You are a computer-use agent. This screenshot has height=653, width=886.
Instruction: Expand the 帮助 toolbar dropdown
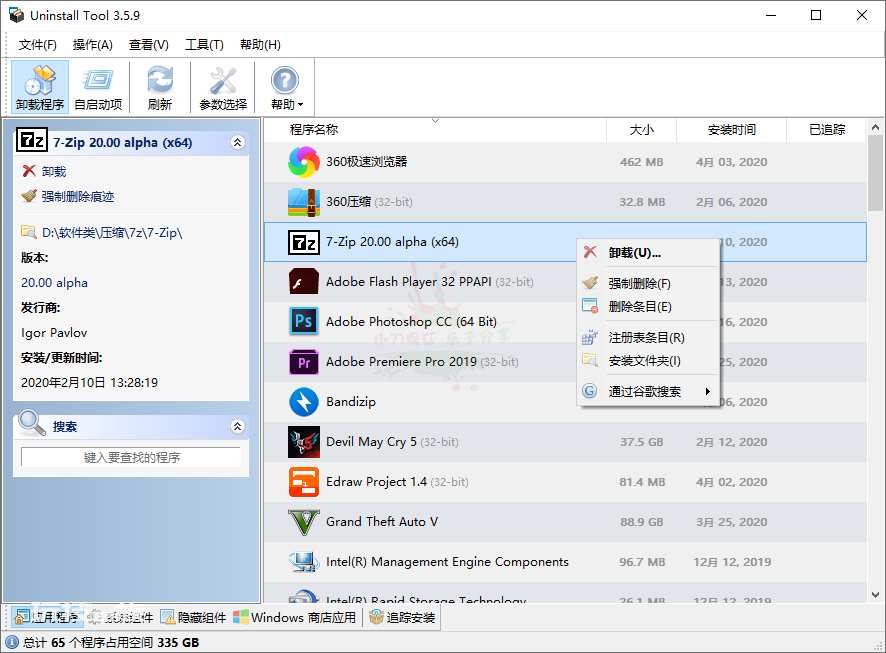pyautogui.click(x=298, y=105)
